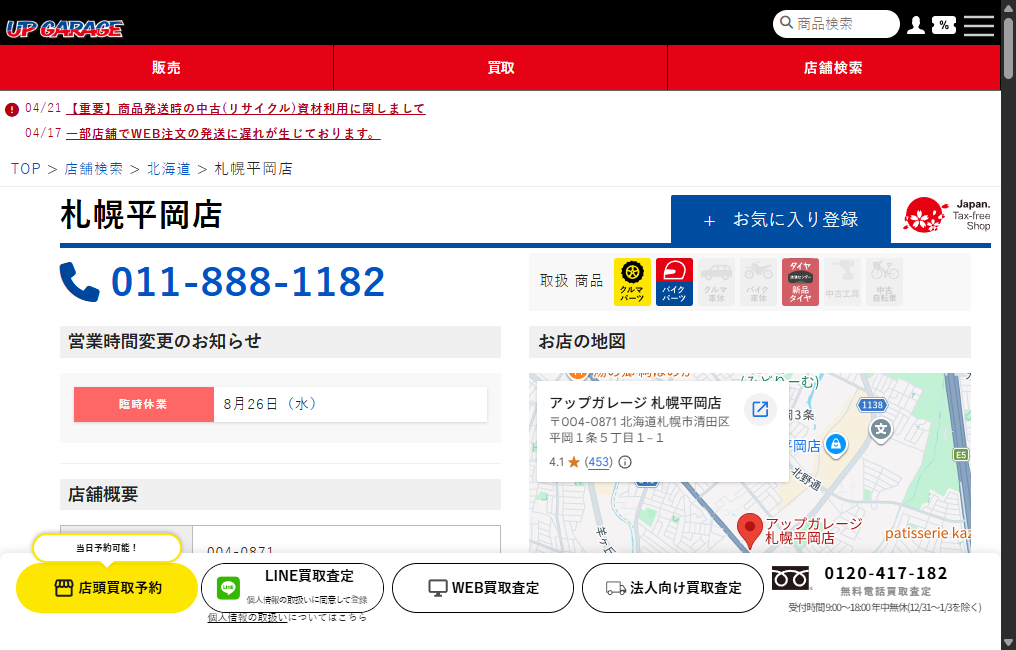Click the UP GARAGE logo

[64, 29]
